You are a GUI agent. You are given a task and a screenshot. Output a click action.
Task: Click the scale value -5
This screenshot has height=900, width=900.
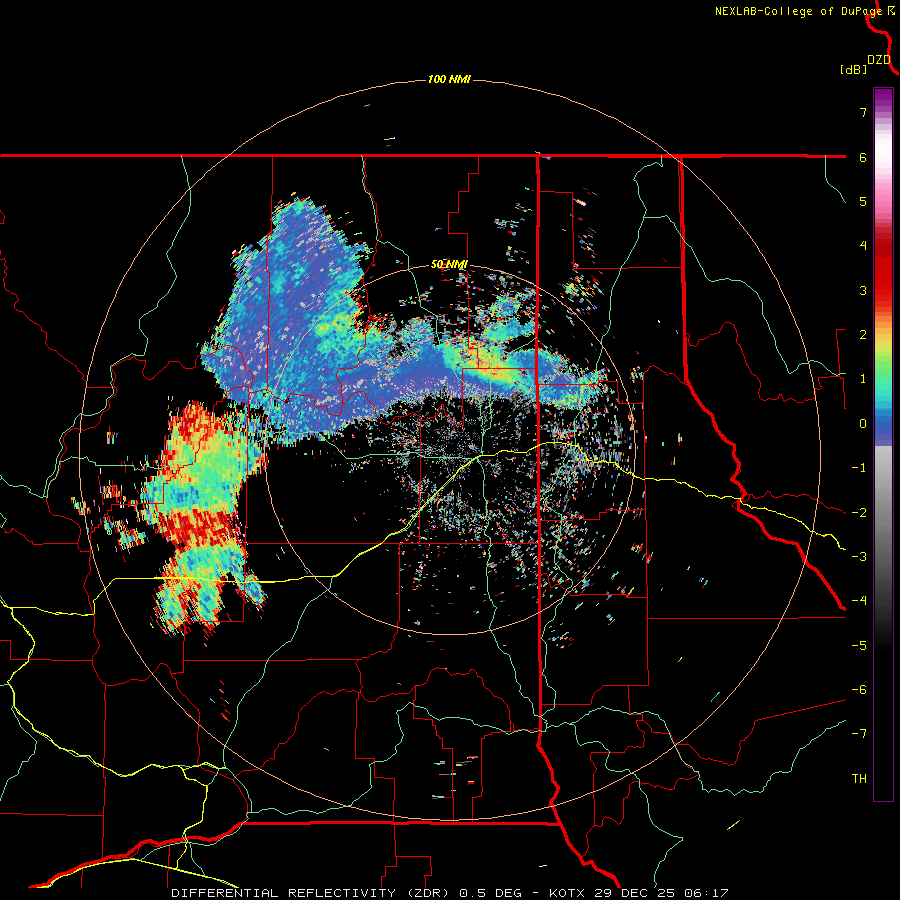tap(859, 645)
